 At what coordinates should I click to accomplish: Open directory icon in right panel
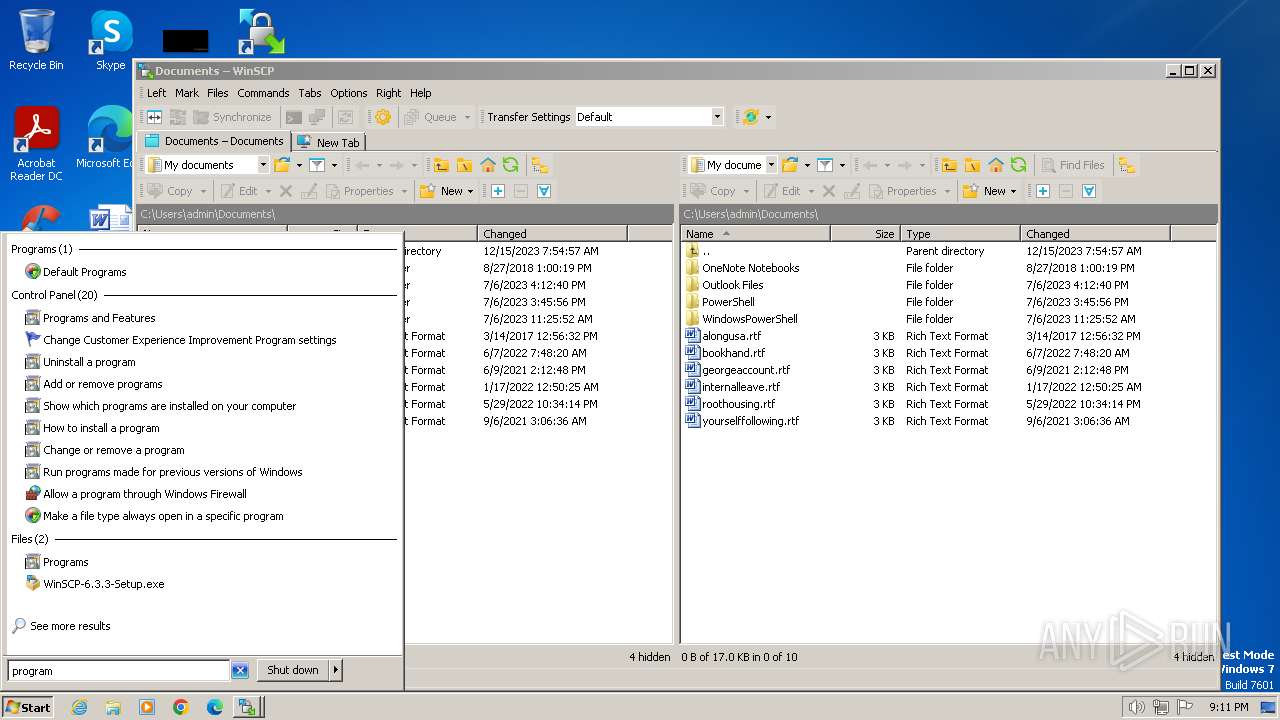click(790, 165)
